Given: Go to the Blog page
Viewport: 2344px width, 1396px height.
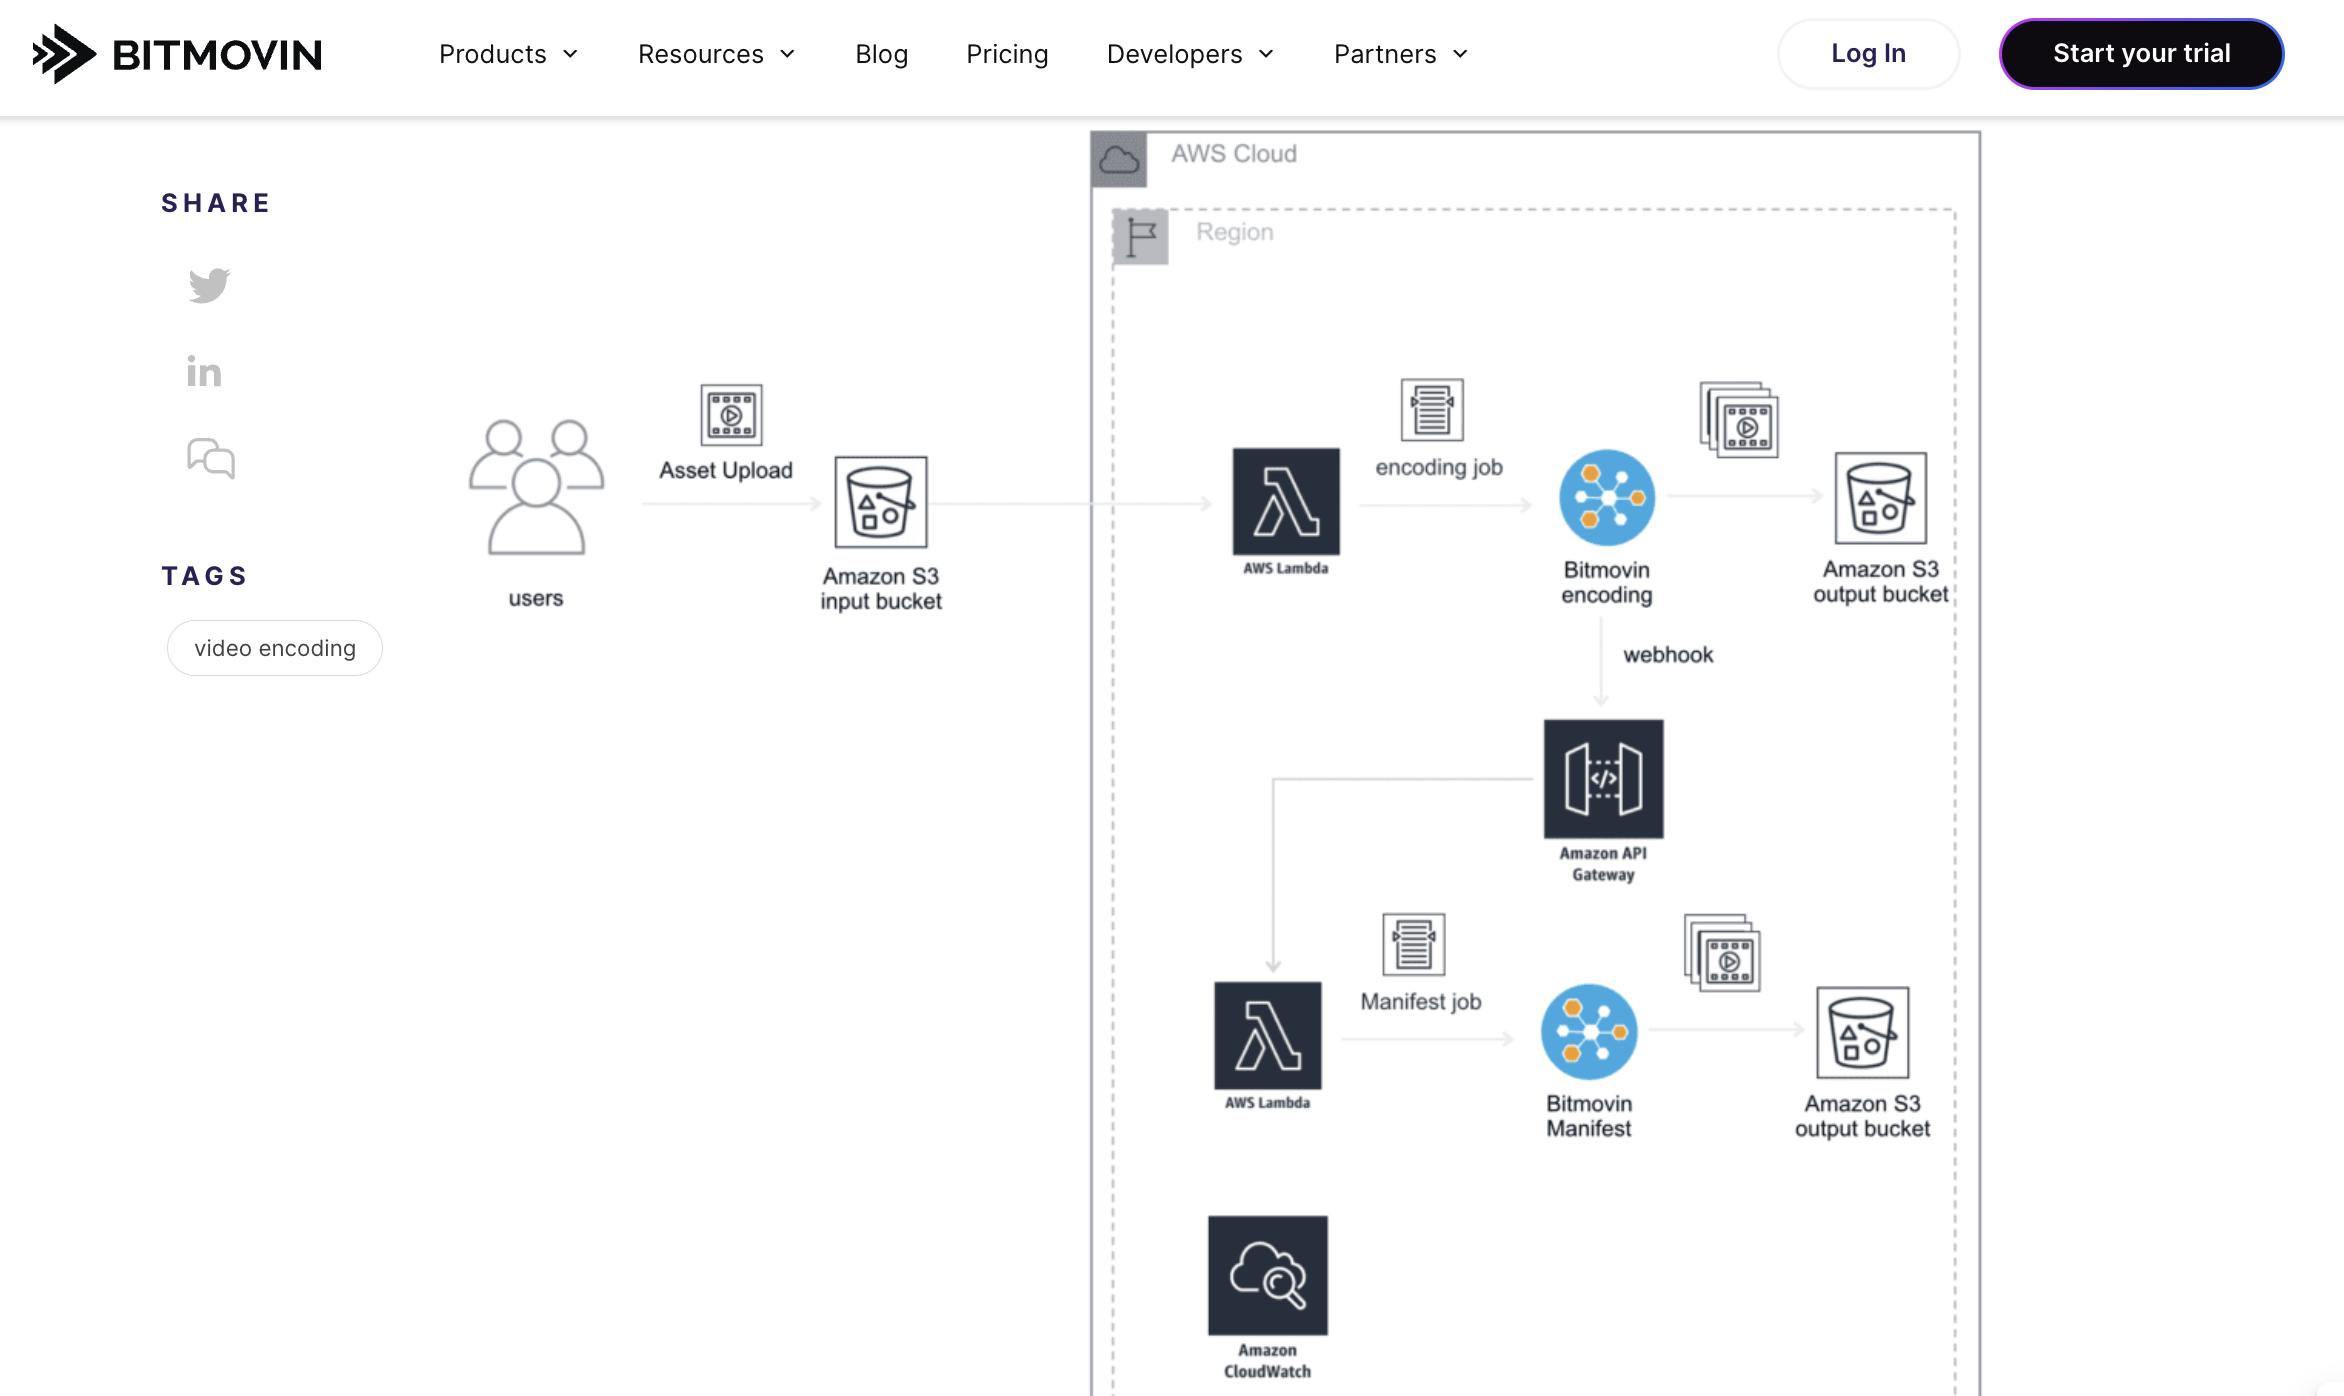Looking at the screenshot, I should (x=881, y=54).
